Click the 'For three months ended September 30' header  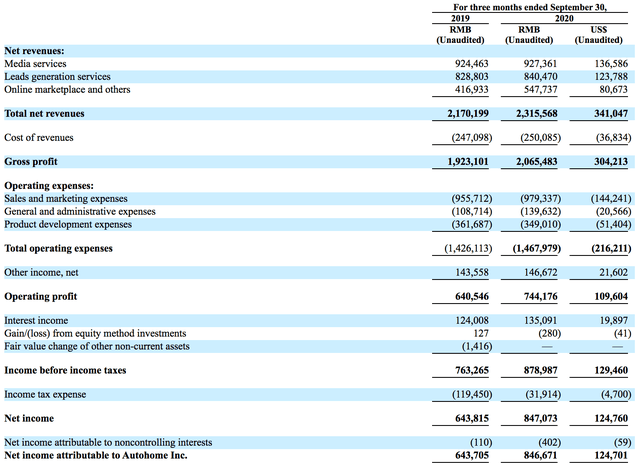(532, 6)
